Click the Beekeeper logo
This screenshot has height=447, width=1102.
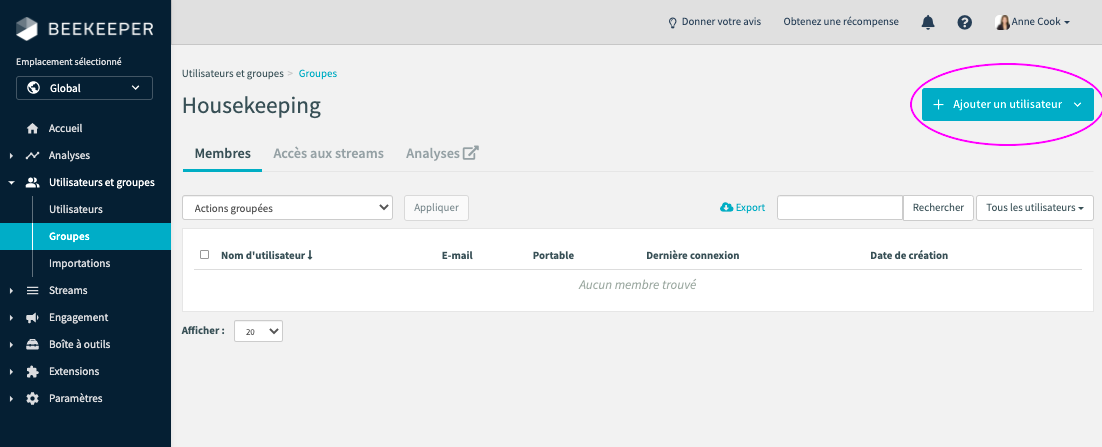click(x=85, y=28)
